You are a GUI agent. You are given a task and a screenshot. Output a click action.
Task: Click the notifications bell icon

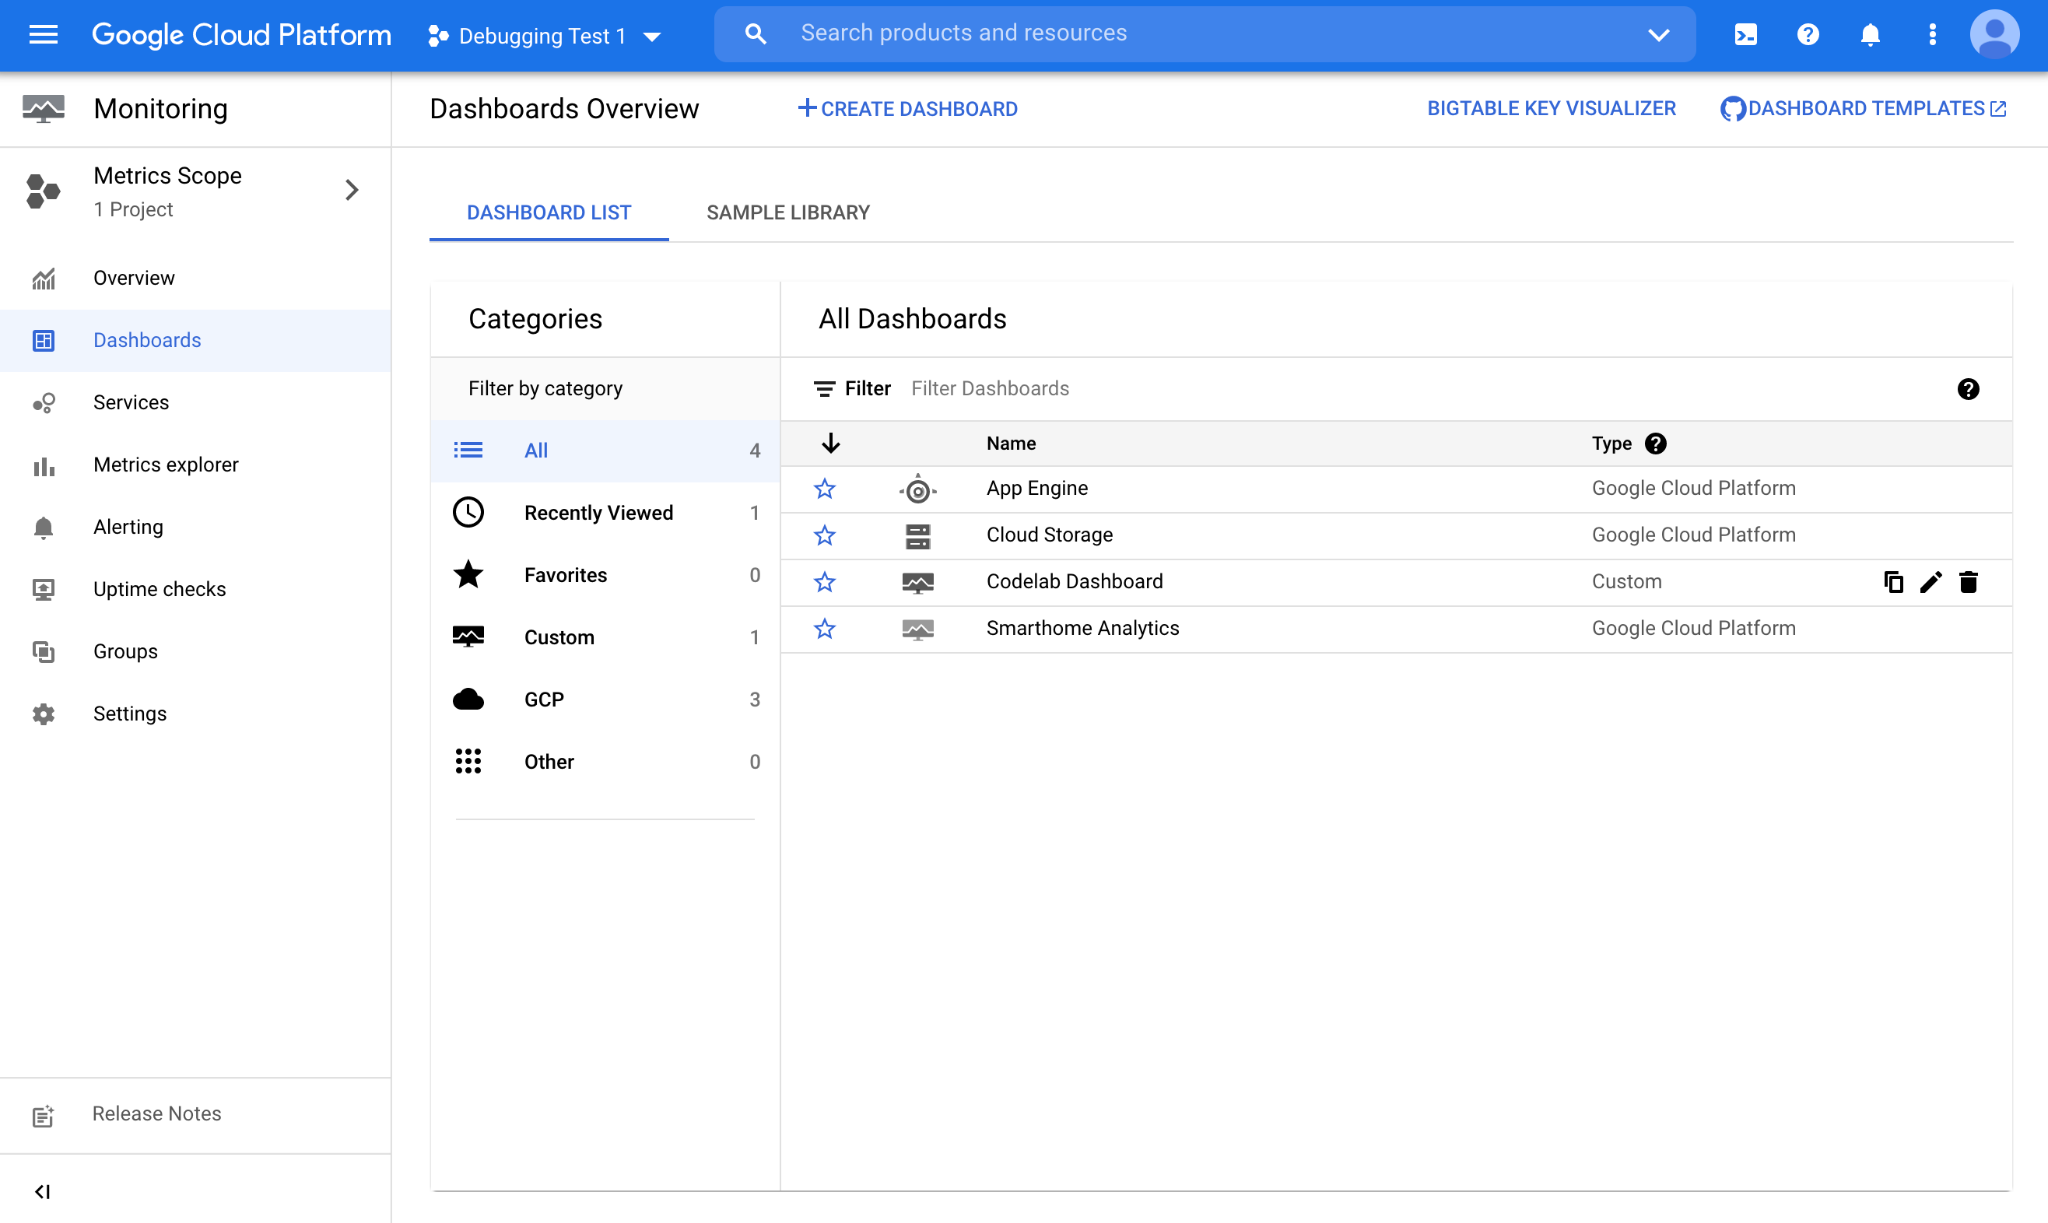[x=1870, y=35]
